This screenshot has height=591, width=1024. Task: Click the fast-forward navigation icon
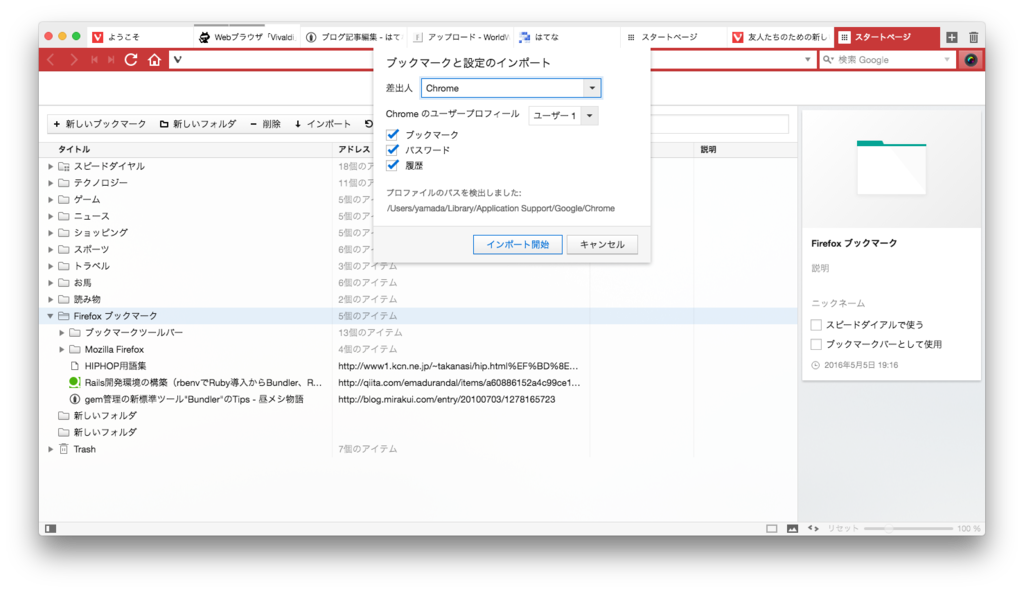pos(111,60)
